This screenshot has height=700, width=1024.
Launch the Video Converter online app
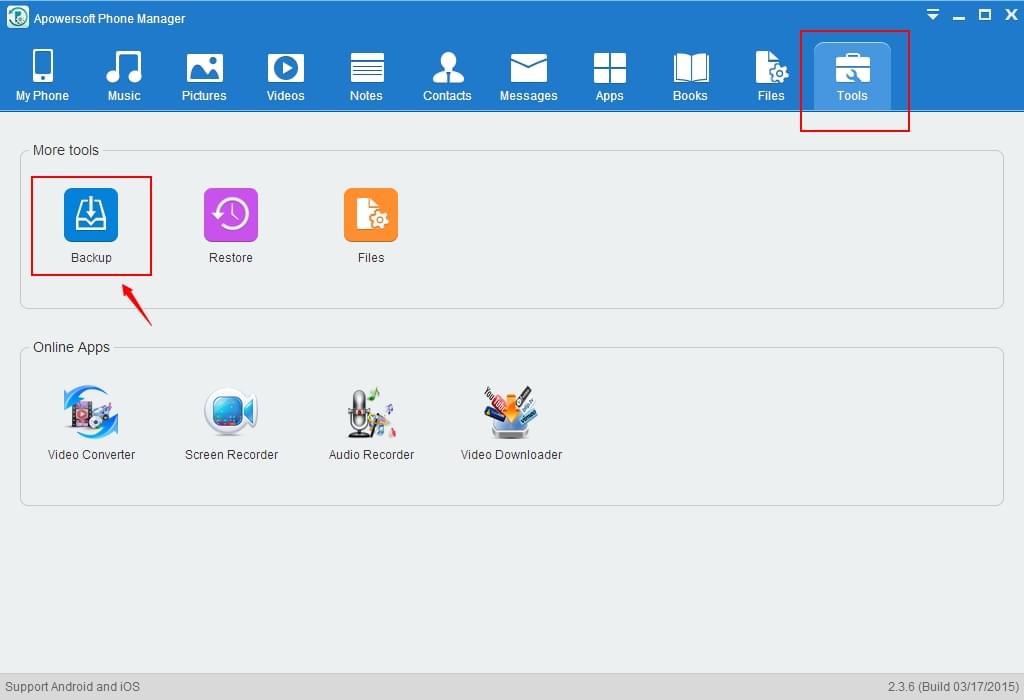click(91, 413)
